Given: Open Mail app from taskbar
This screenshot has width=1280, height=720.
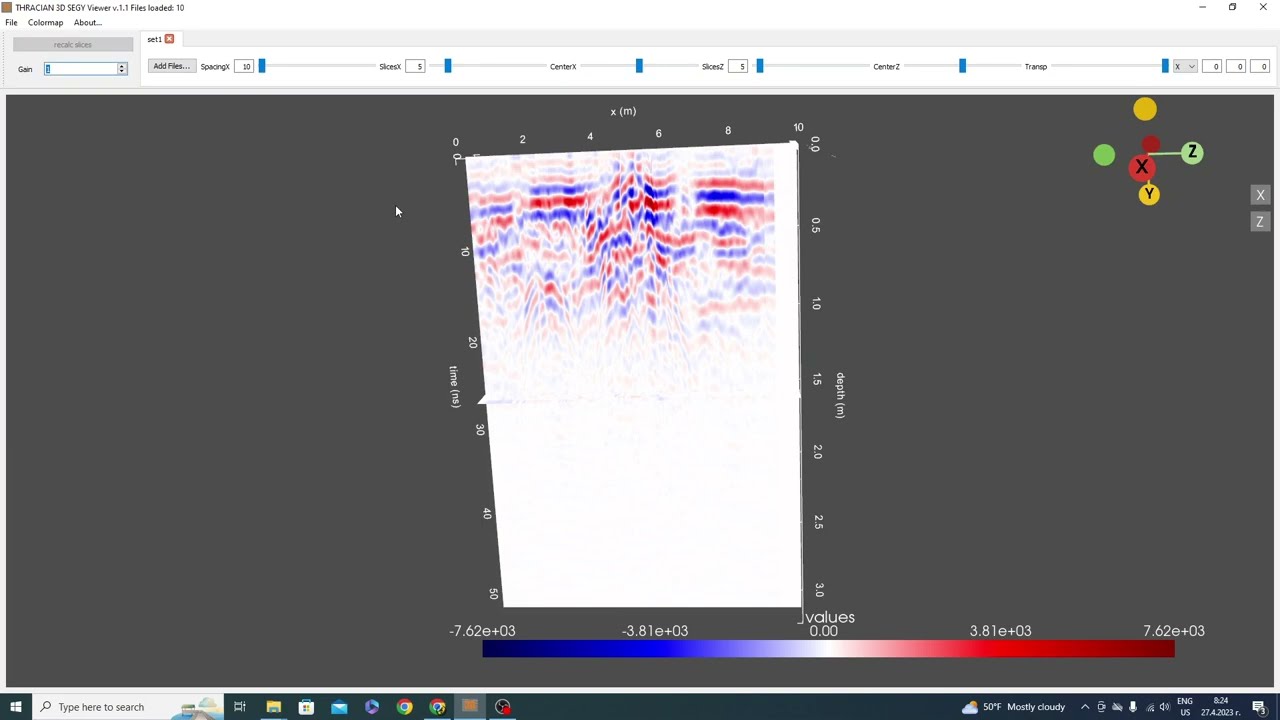Looking at the screenshot, I should 339,707.
